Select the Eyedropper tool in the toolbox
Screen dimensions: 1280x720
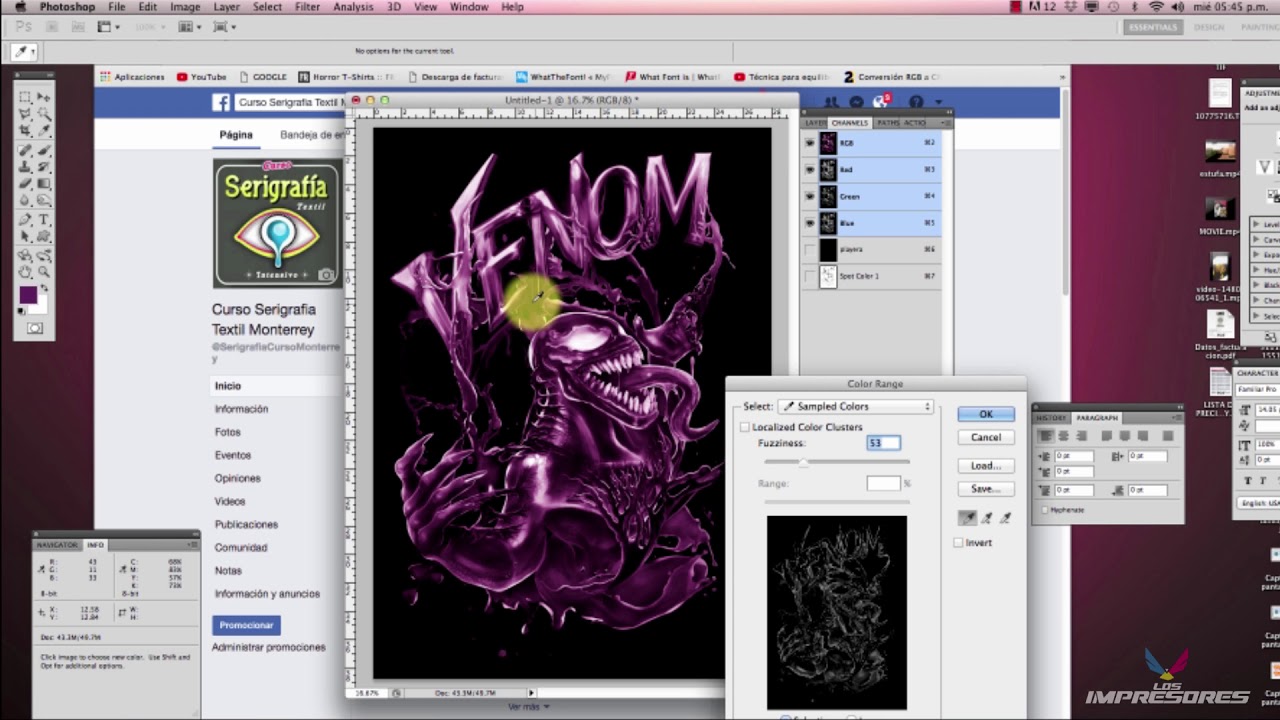click(x=44, y=132)
